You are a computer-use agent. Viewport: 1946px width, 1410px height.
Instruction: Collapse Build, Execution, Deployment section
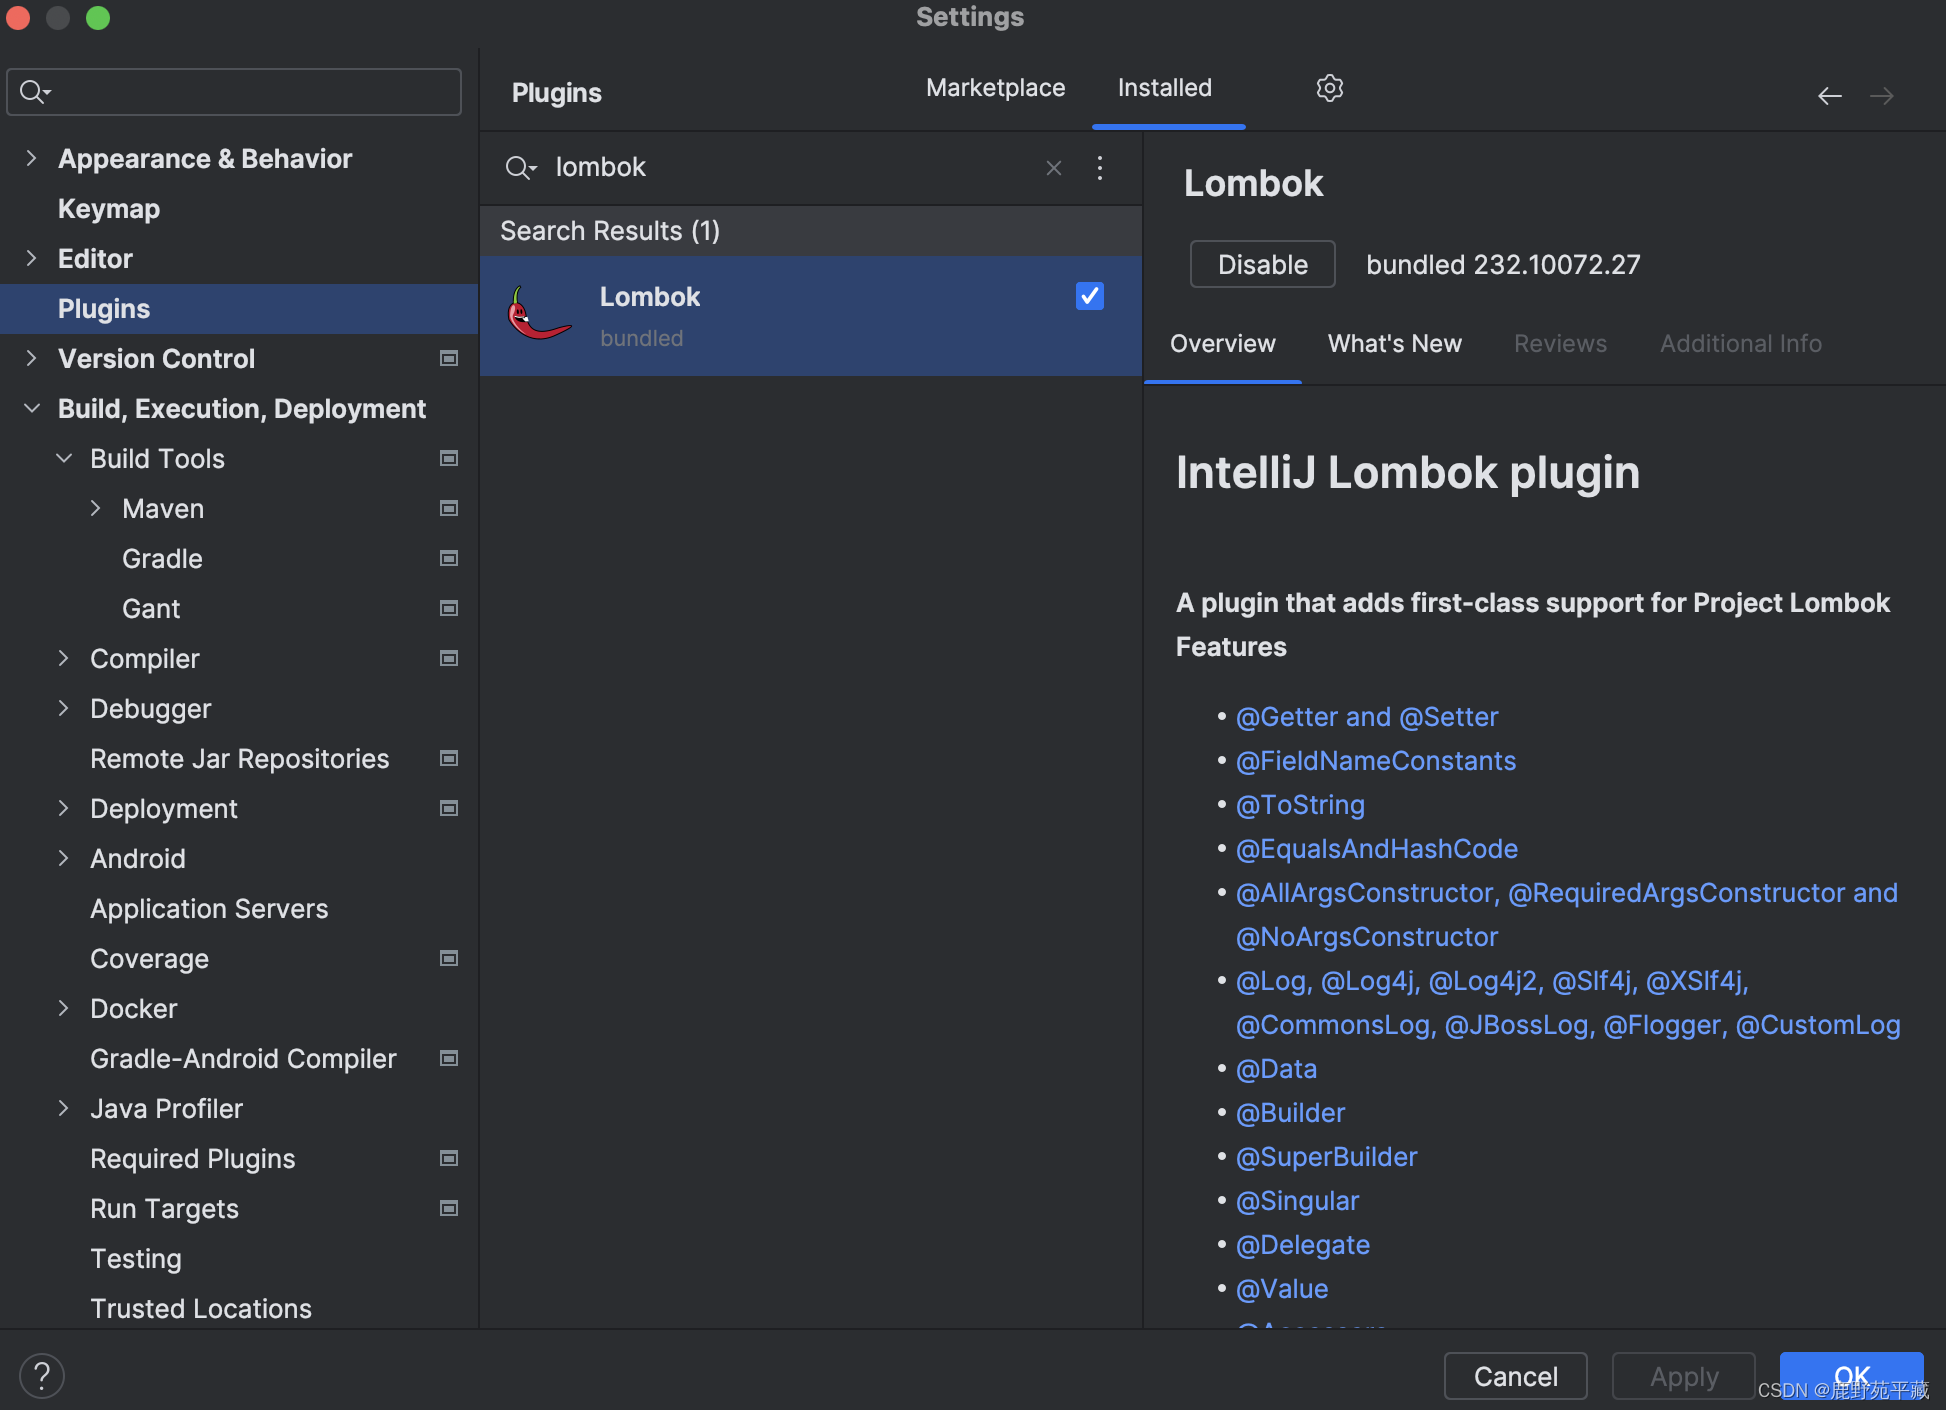tap(31, 408)
